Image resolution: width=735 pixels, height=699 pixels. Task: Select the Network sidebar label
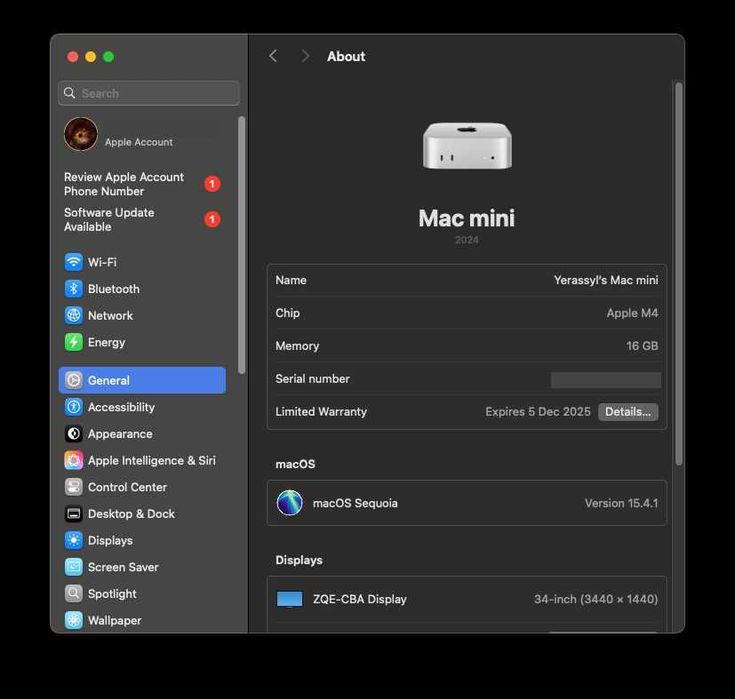pyautogui.click(x=111, y=316)
